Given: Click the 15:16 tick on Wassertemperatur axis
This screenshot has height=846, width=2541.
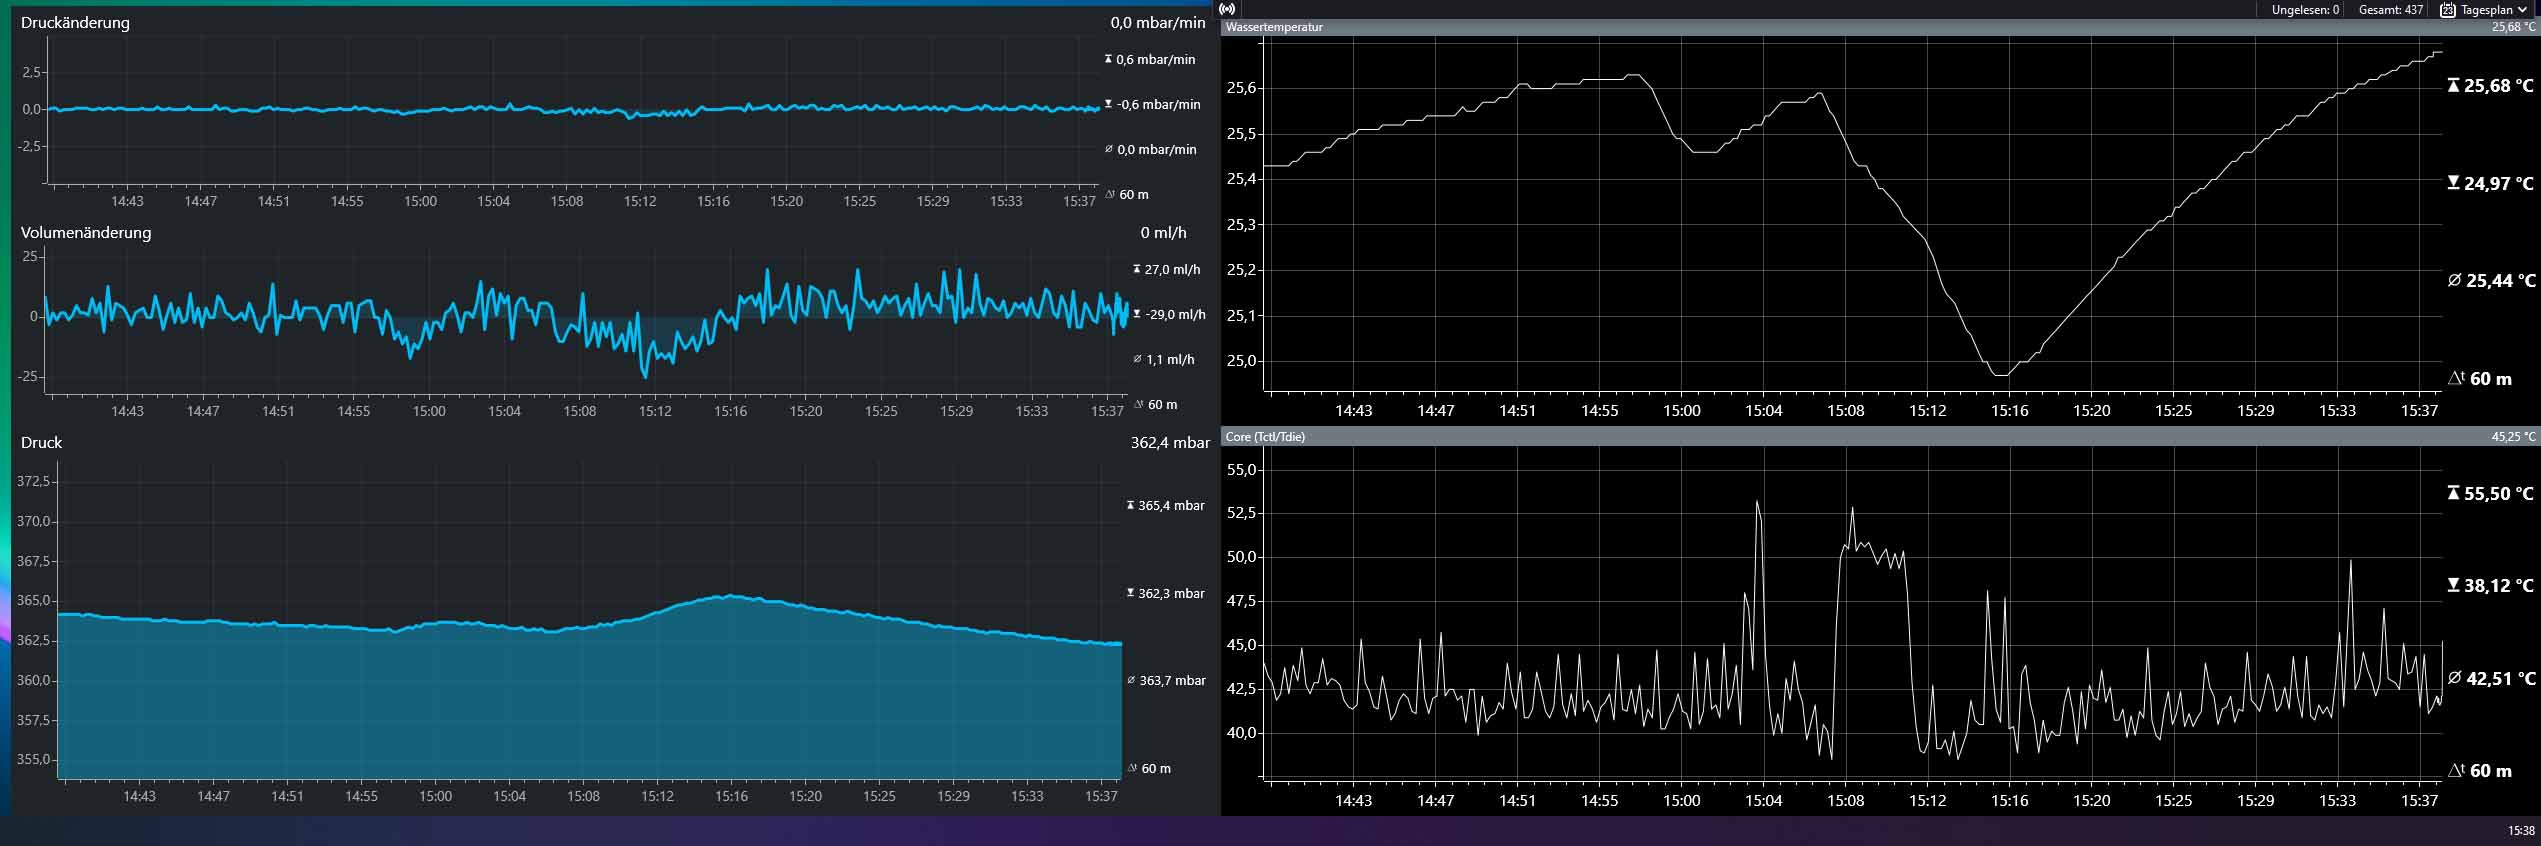Looking at the screenshot, I should [x=2009, y=410].
